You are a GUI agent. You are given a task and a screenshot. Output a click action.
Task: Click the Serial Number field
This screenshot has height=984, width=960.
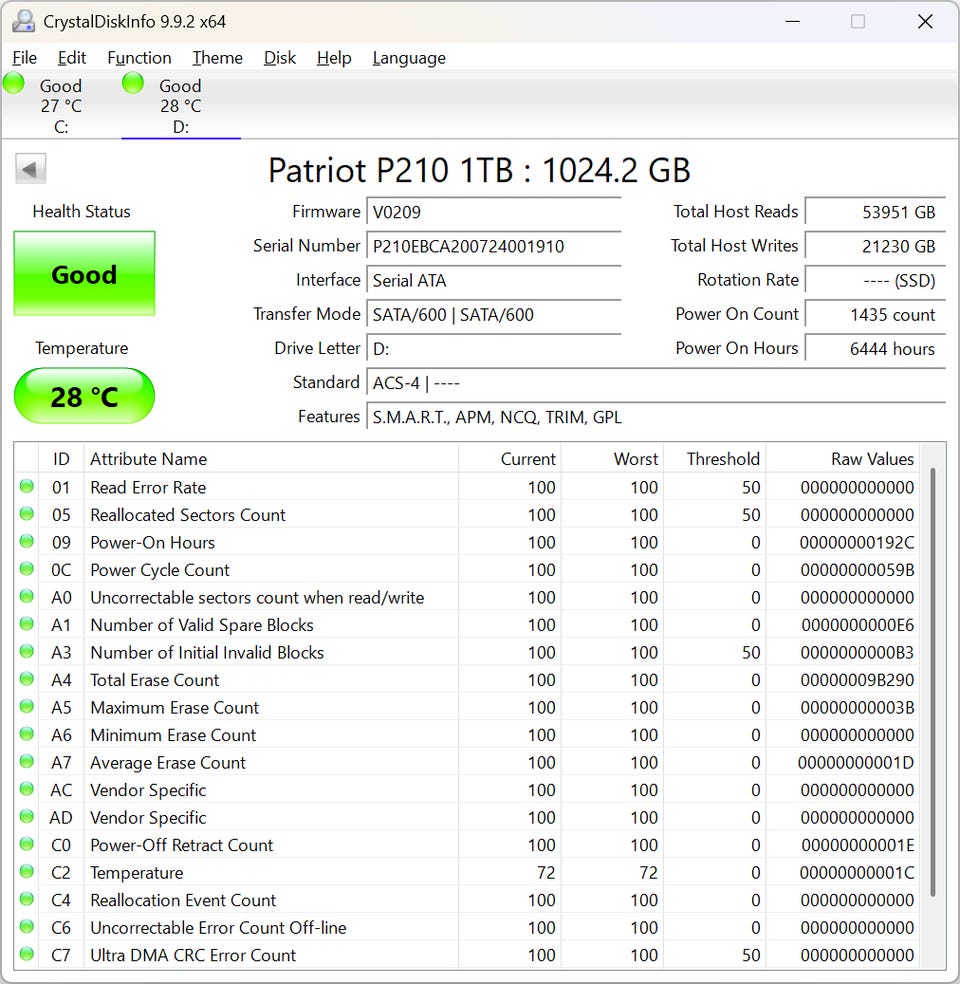[x=494, y=246]
